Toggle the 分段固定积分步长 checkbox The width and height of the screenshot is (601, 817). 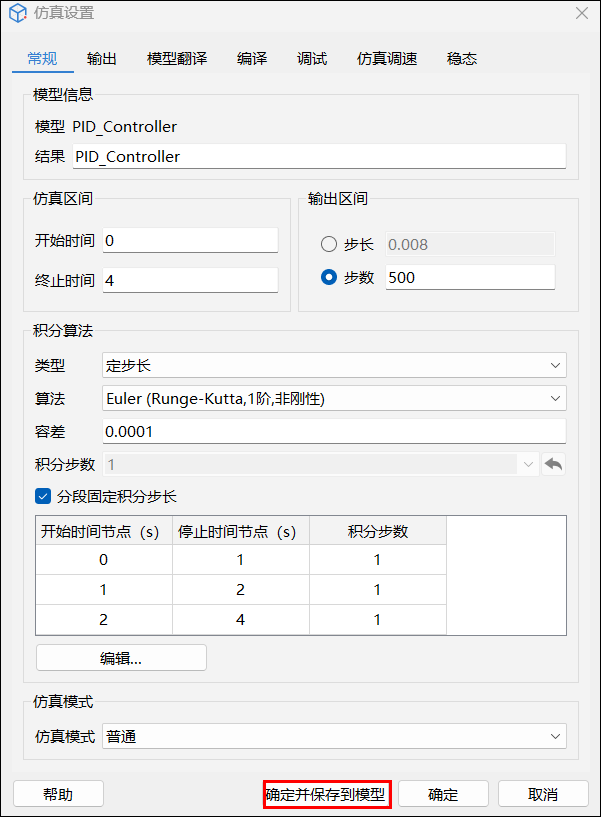pyautogui.click(x=42, y=496)
